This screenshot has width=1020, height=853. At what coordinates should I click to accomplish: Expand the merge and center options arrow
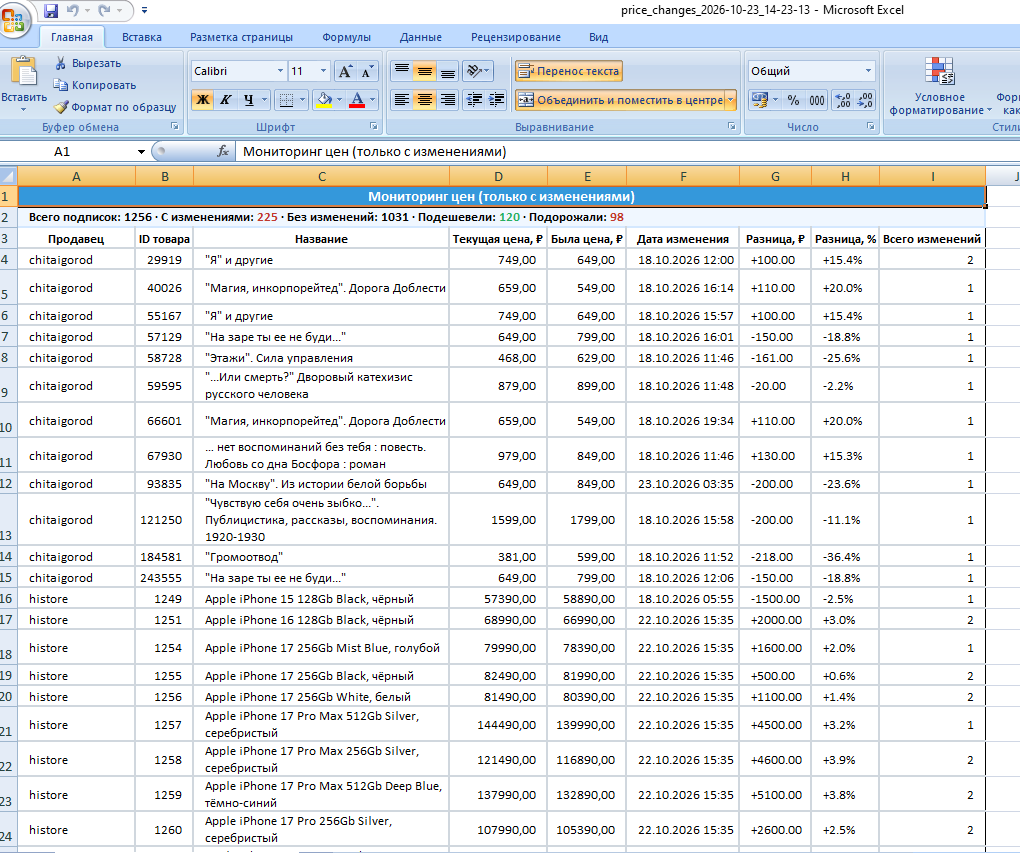[x=731, y=100]
